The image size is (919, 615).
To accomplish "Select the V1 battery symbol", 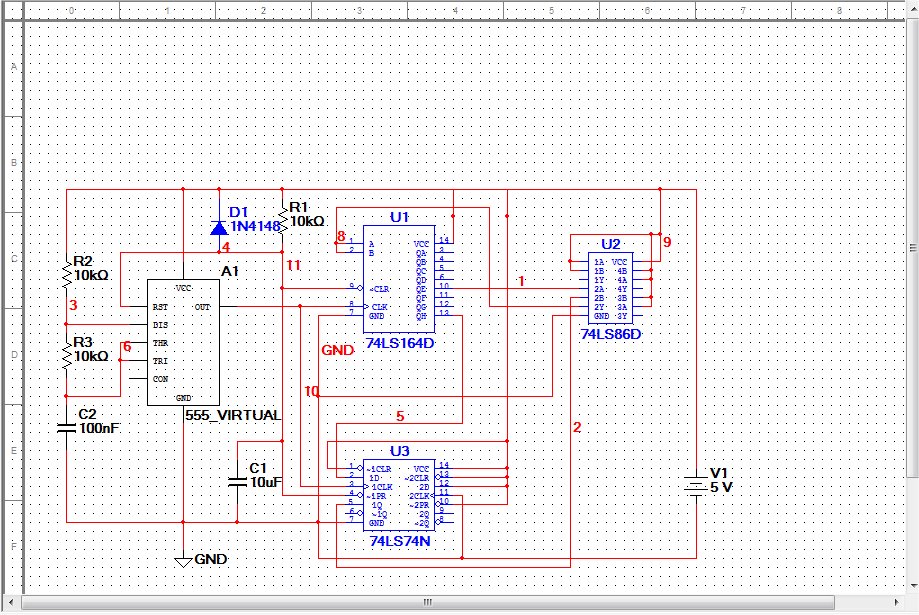I will pyautogui.click(x=696, y=486).
